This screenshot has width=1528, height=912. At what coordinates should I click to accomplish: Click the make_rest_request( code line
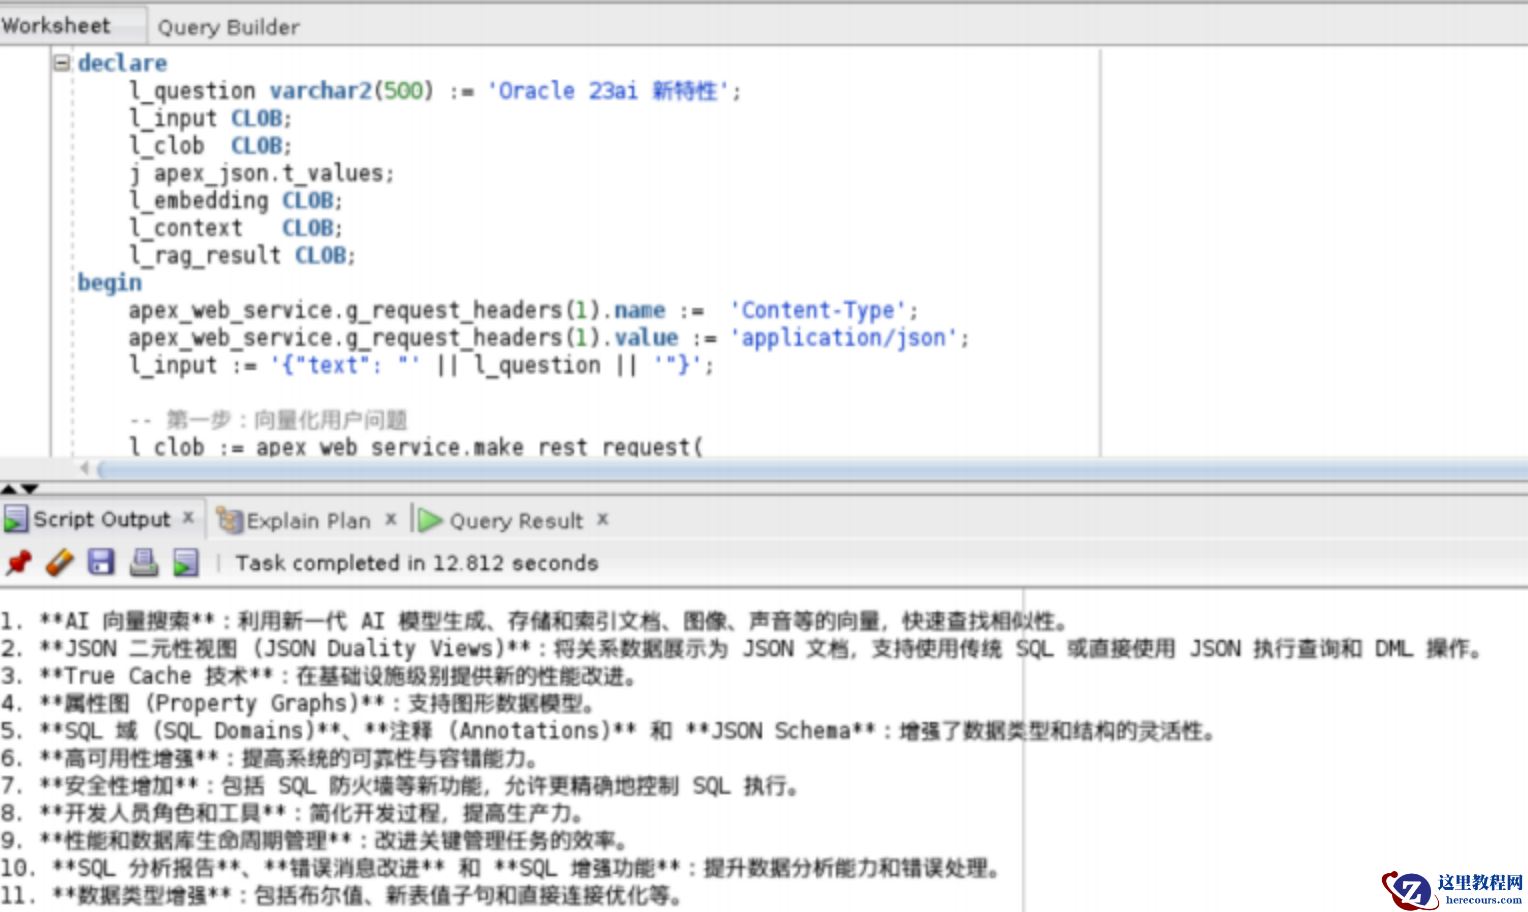(416, 446)
